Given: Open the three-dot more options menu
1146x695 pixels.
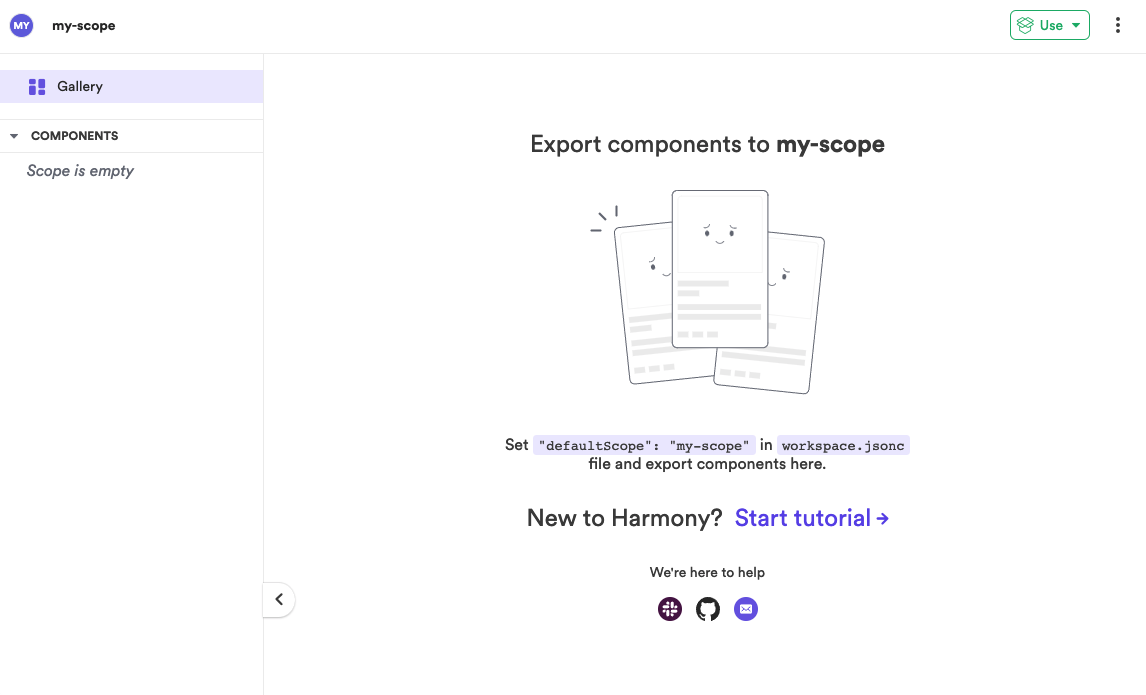Looking at the screenshot, I should pos(1118,26).
